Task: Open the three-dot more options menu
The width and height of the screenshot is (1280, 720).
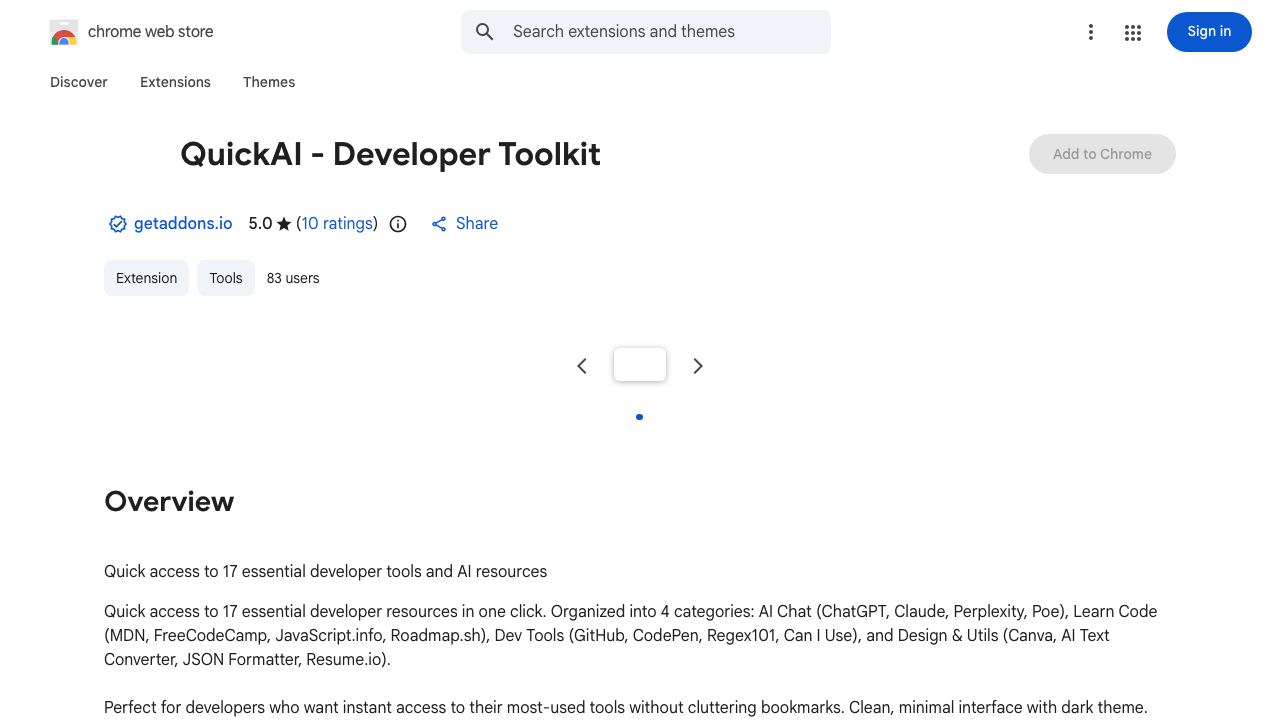Action: (x=1091, y=33)
